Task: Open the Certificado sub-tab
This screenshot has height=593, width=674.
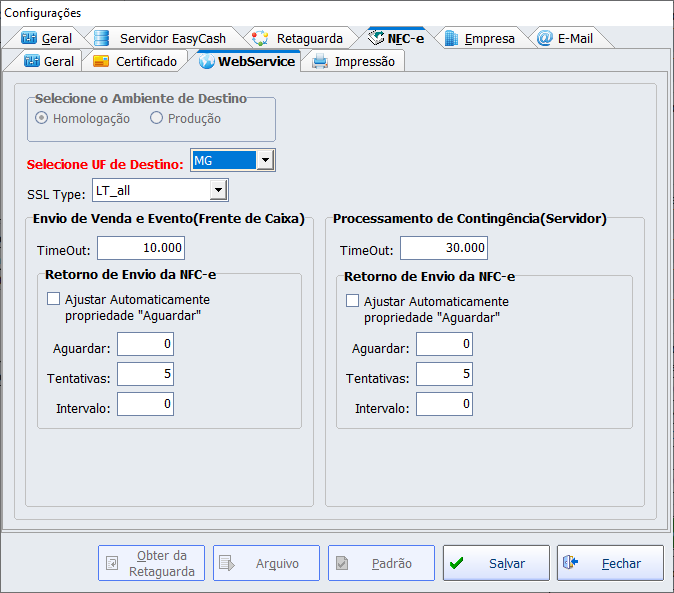Action: (x=135, y=61)
